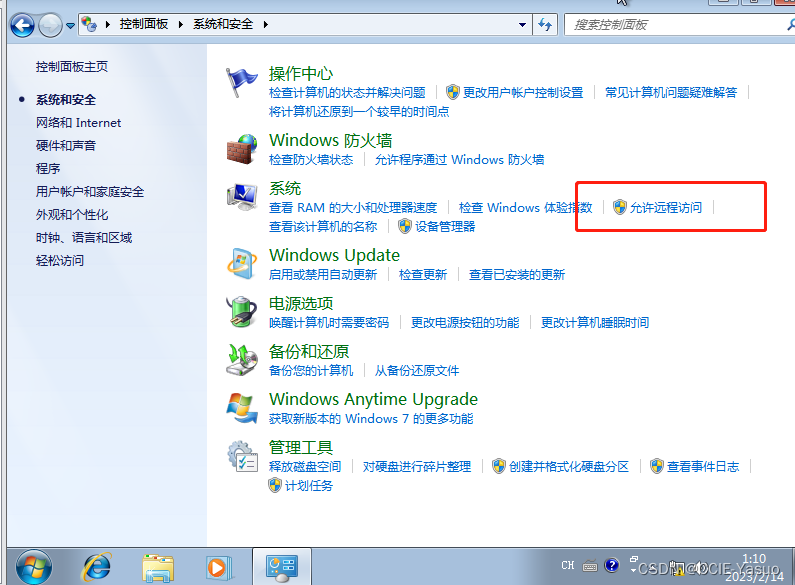
Task: Select 时钟、语言和区域 category
Action: tap(84, 238)
